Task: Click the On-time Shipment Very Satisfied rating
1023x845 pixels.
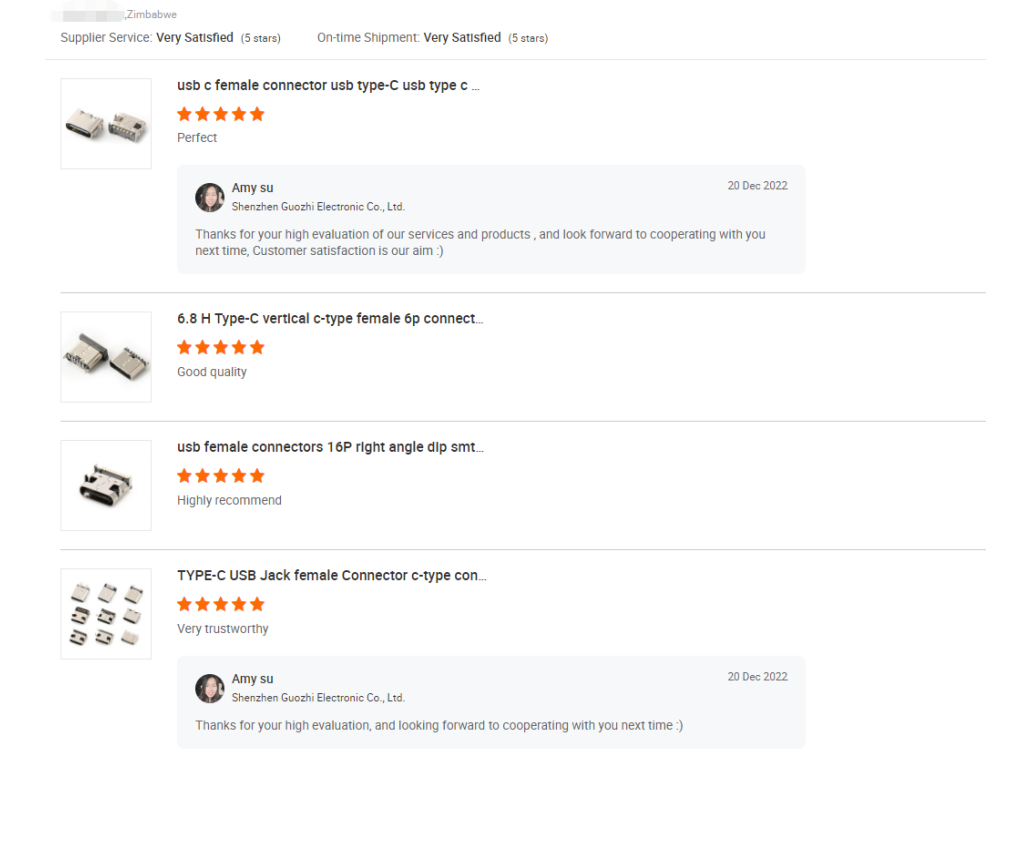Action: pyautogui.click(x=462, y=38)
